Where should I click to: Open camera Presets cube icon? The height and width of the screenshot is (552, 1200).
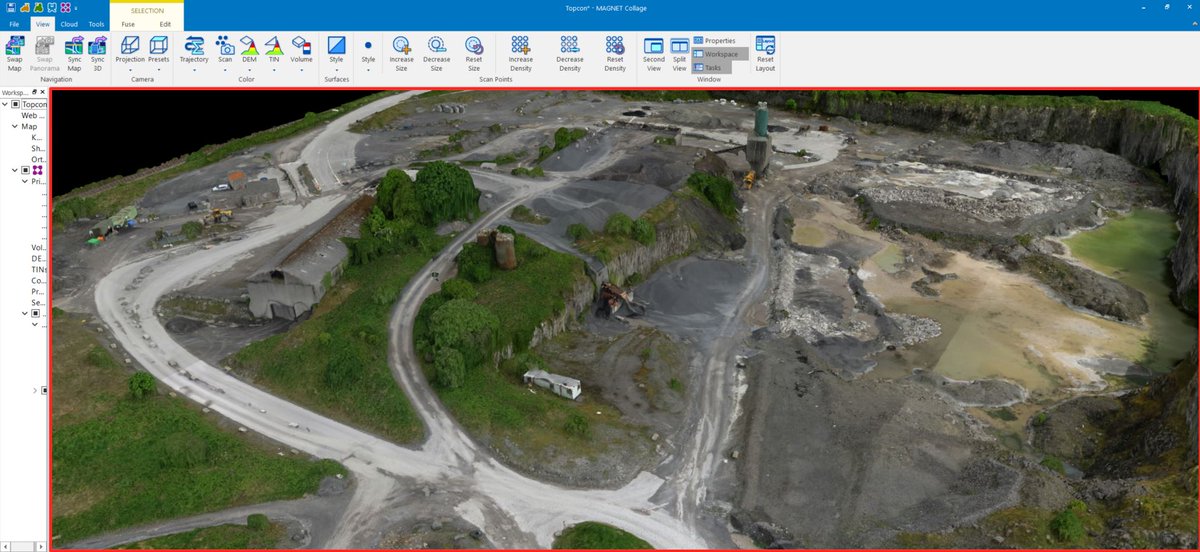pos(158,45)
